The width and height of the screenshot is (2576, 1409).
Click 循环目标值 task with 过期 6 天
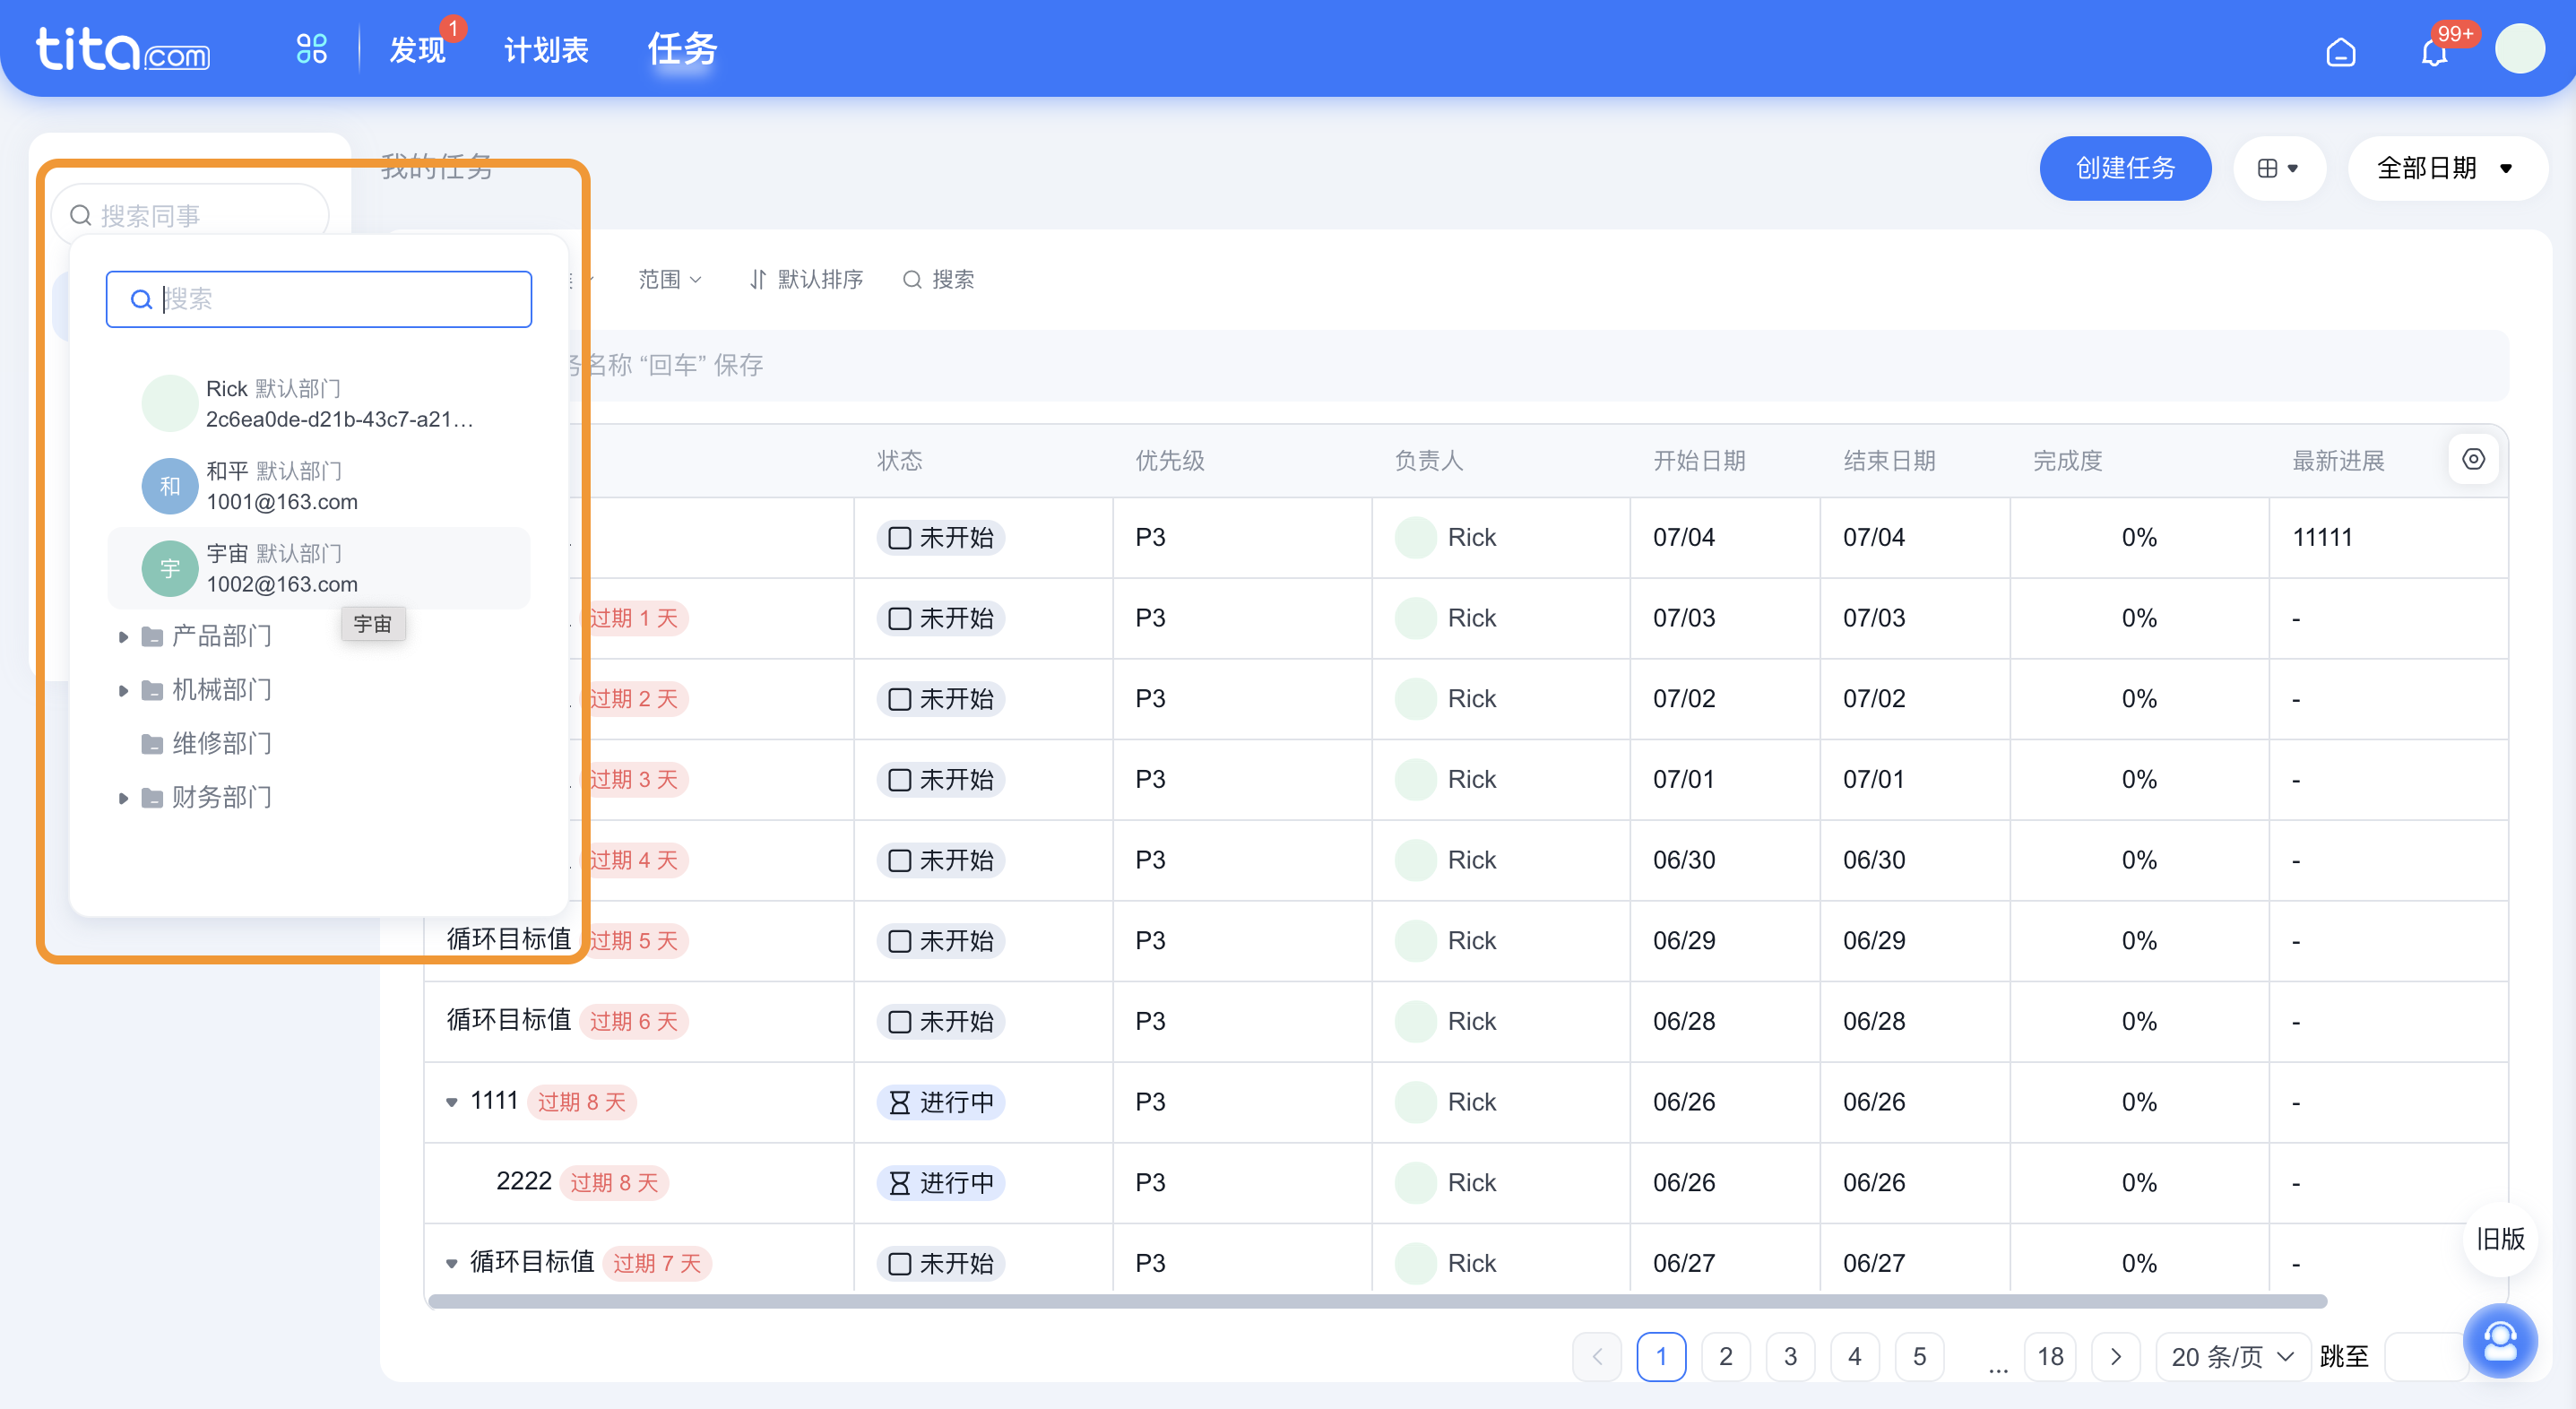pyautogui.click(x=509, y=1020)
